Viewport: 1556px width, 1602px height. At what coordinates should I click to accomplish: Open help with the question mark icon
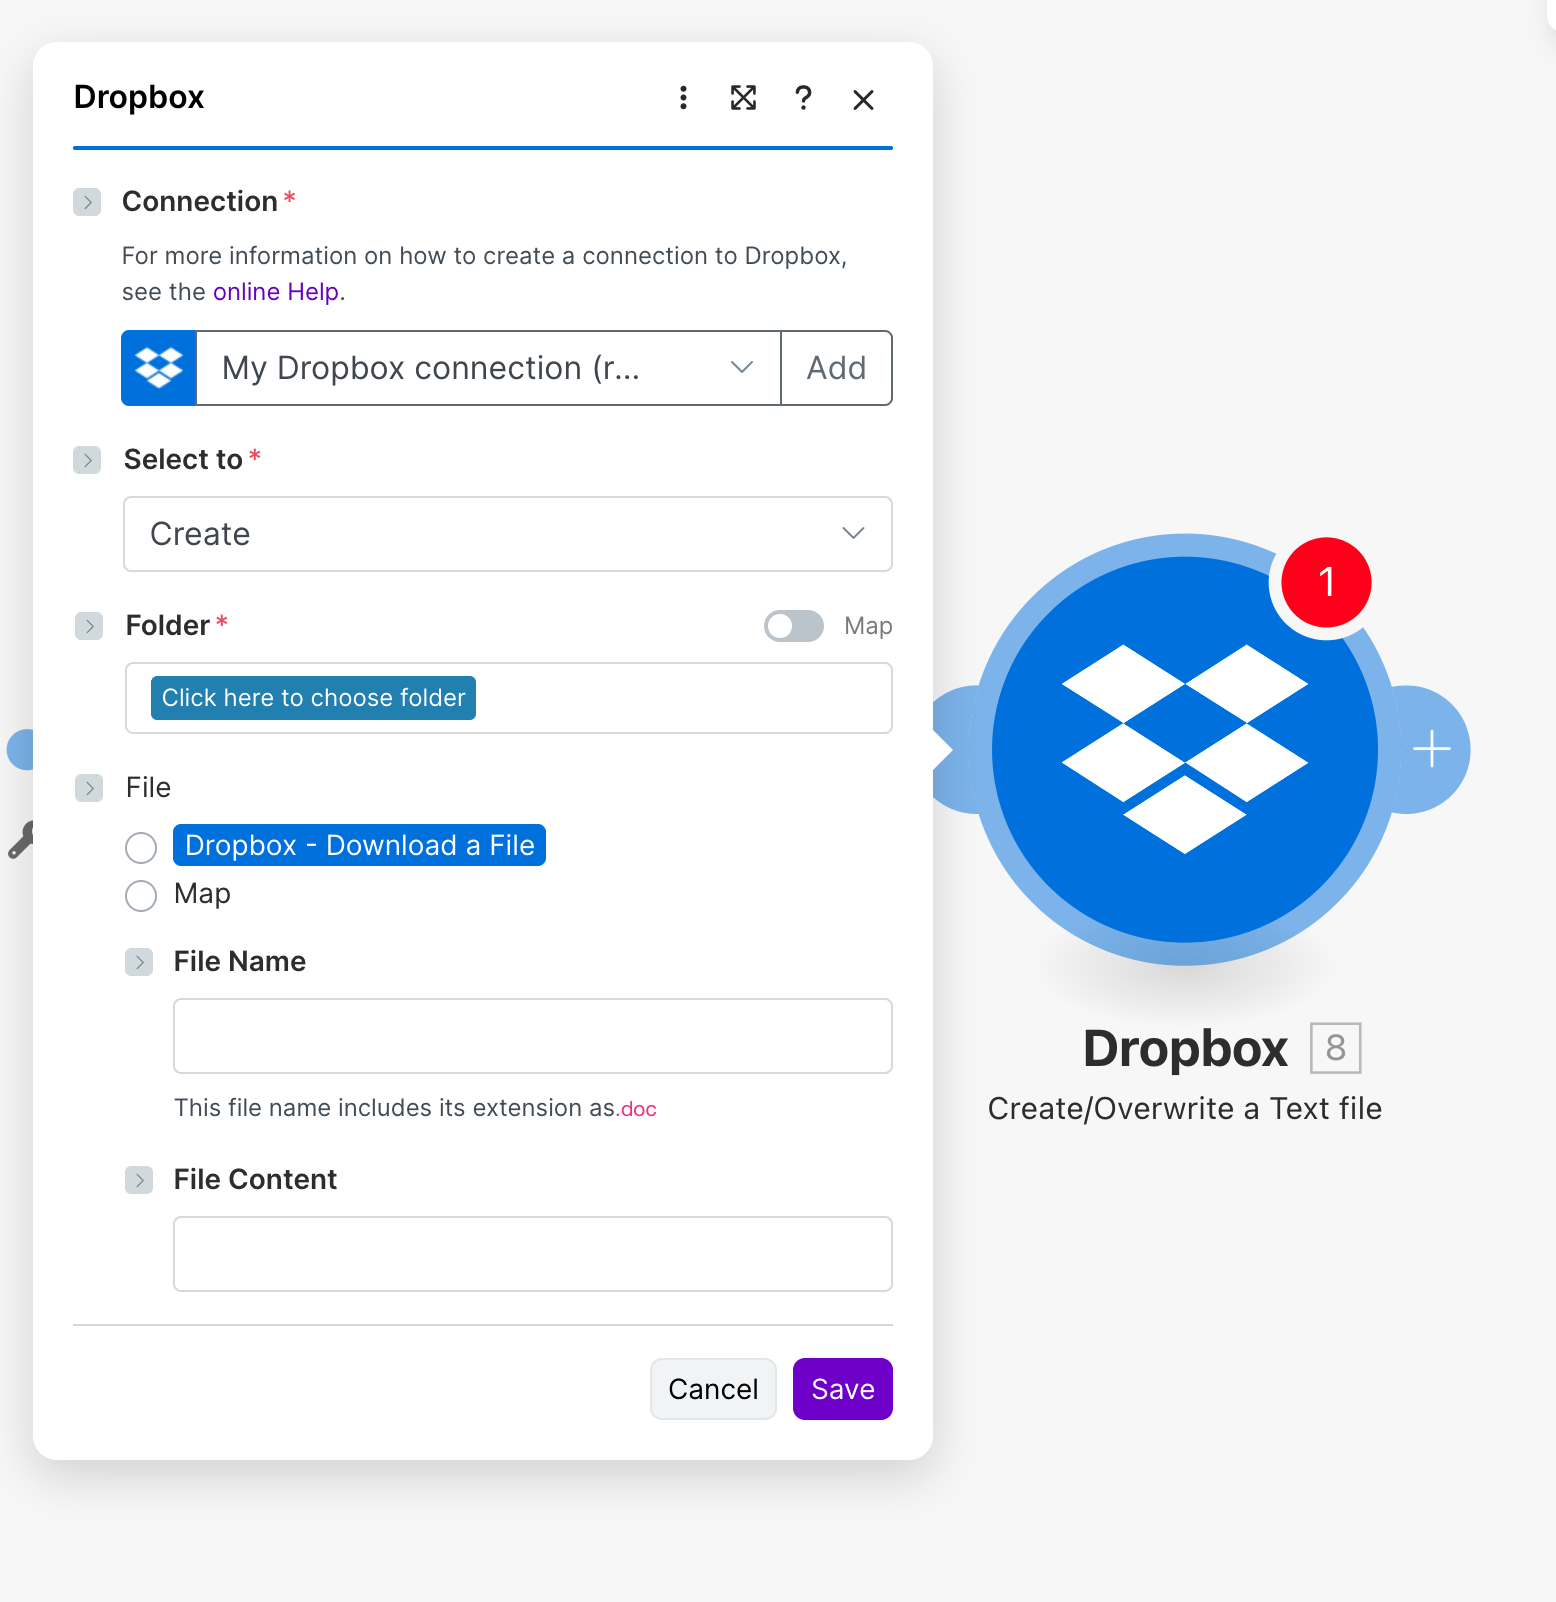coord(803,98)
